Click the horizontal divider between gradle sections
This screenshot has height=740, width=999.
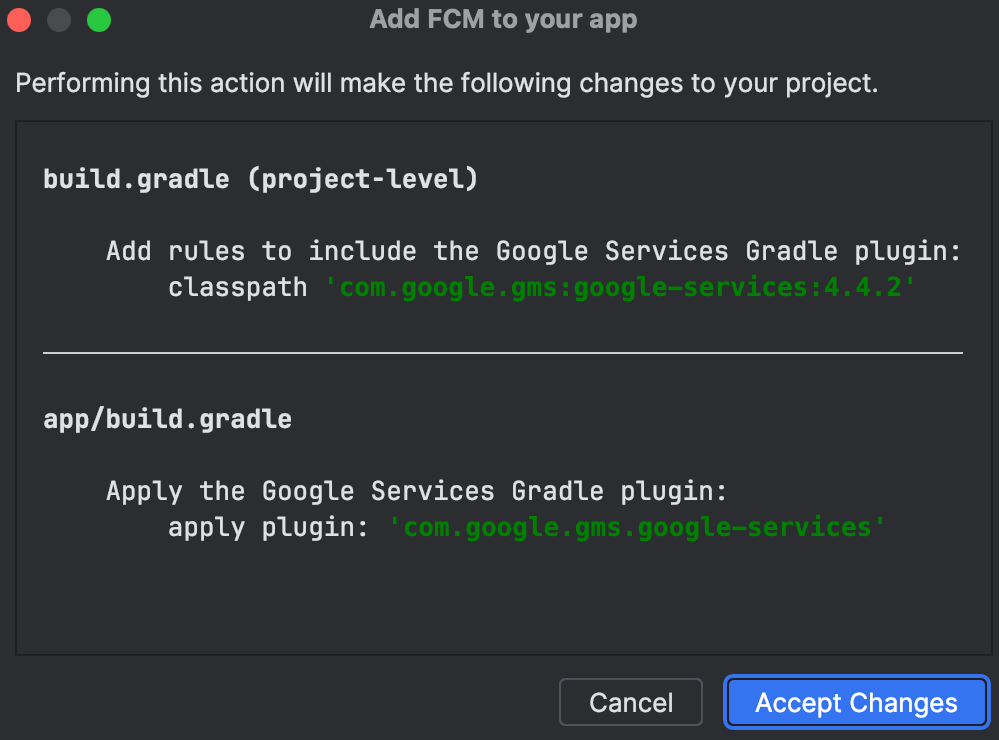[503, 352]
